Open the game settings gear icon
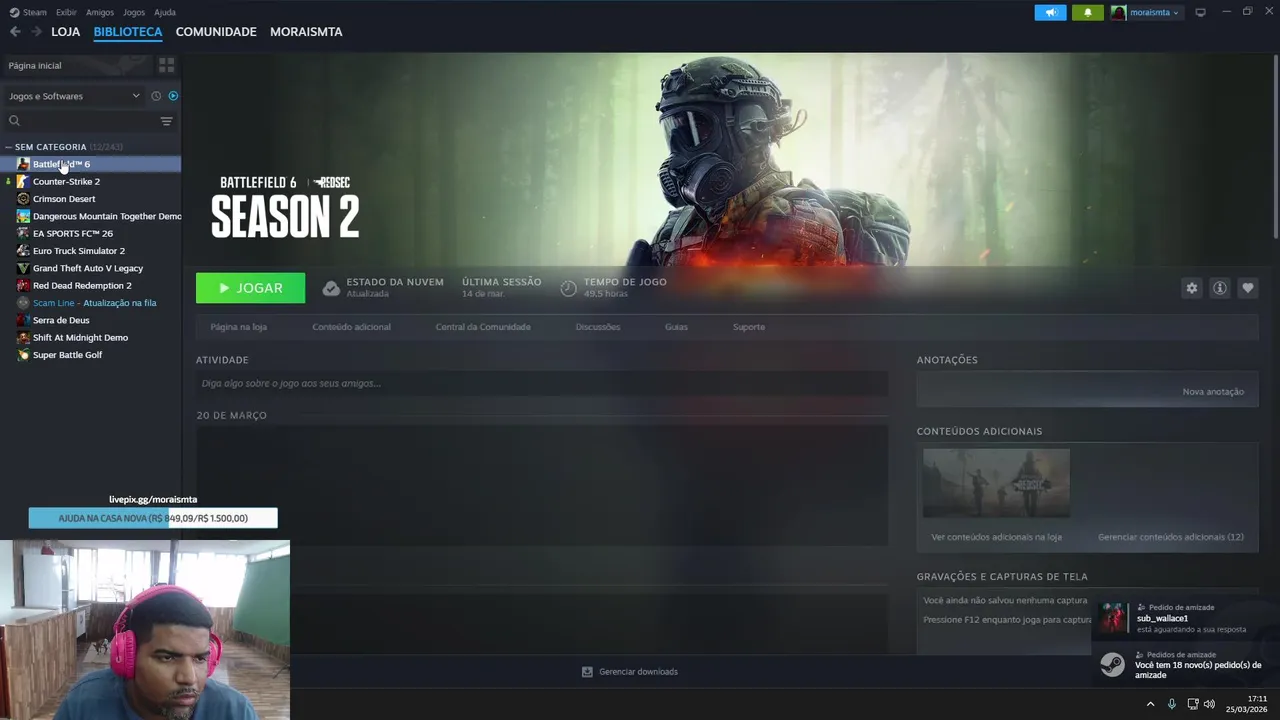The image size is (1280, 720). [1191, 288]
